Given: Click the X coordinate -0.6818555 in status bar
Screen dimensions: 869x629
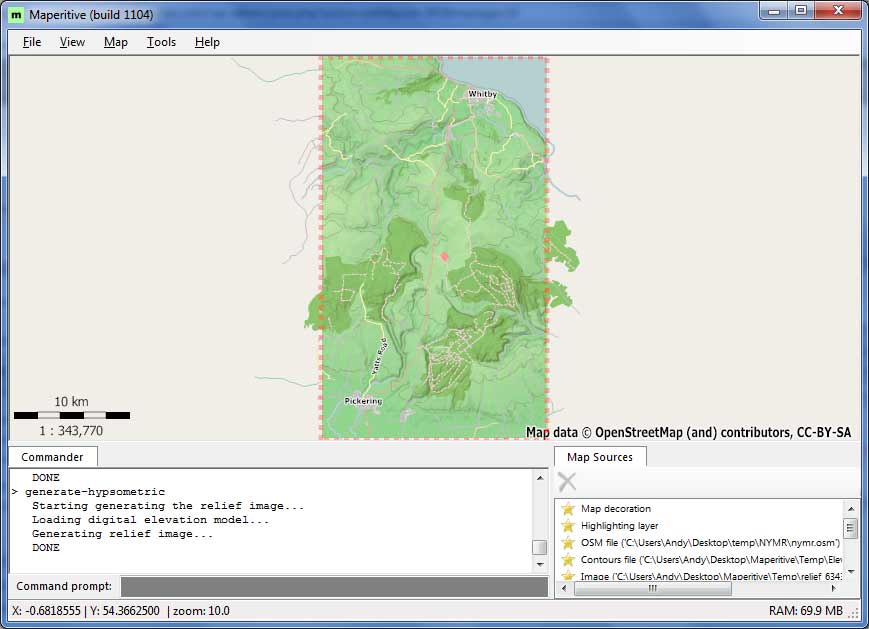Looking at the screenshot, I should 47,611.
